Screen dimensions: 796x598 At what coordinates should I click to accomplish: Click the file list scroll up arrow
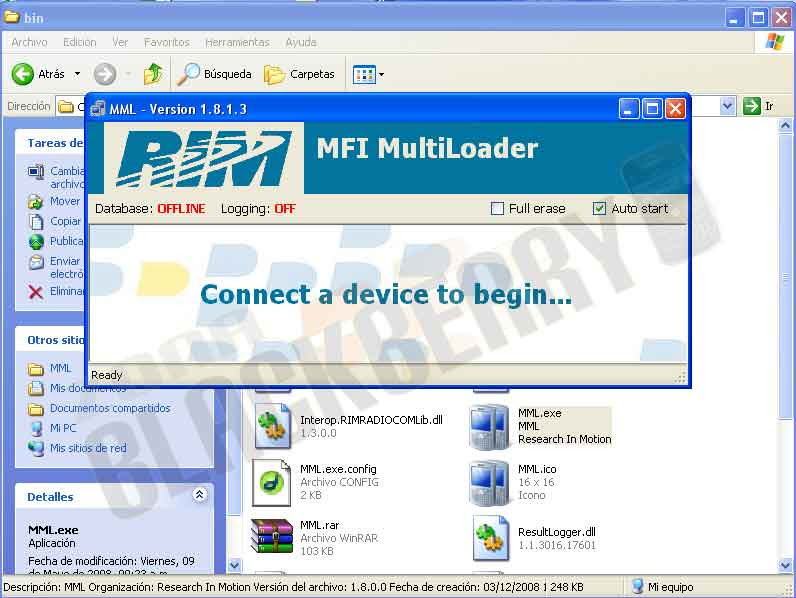785,125
